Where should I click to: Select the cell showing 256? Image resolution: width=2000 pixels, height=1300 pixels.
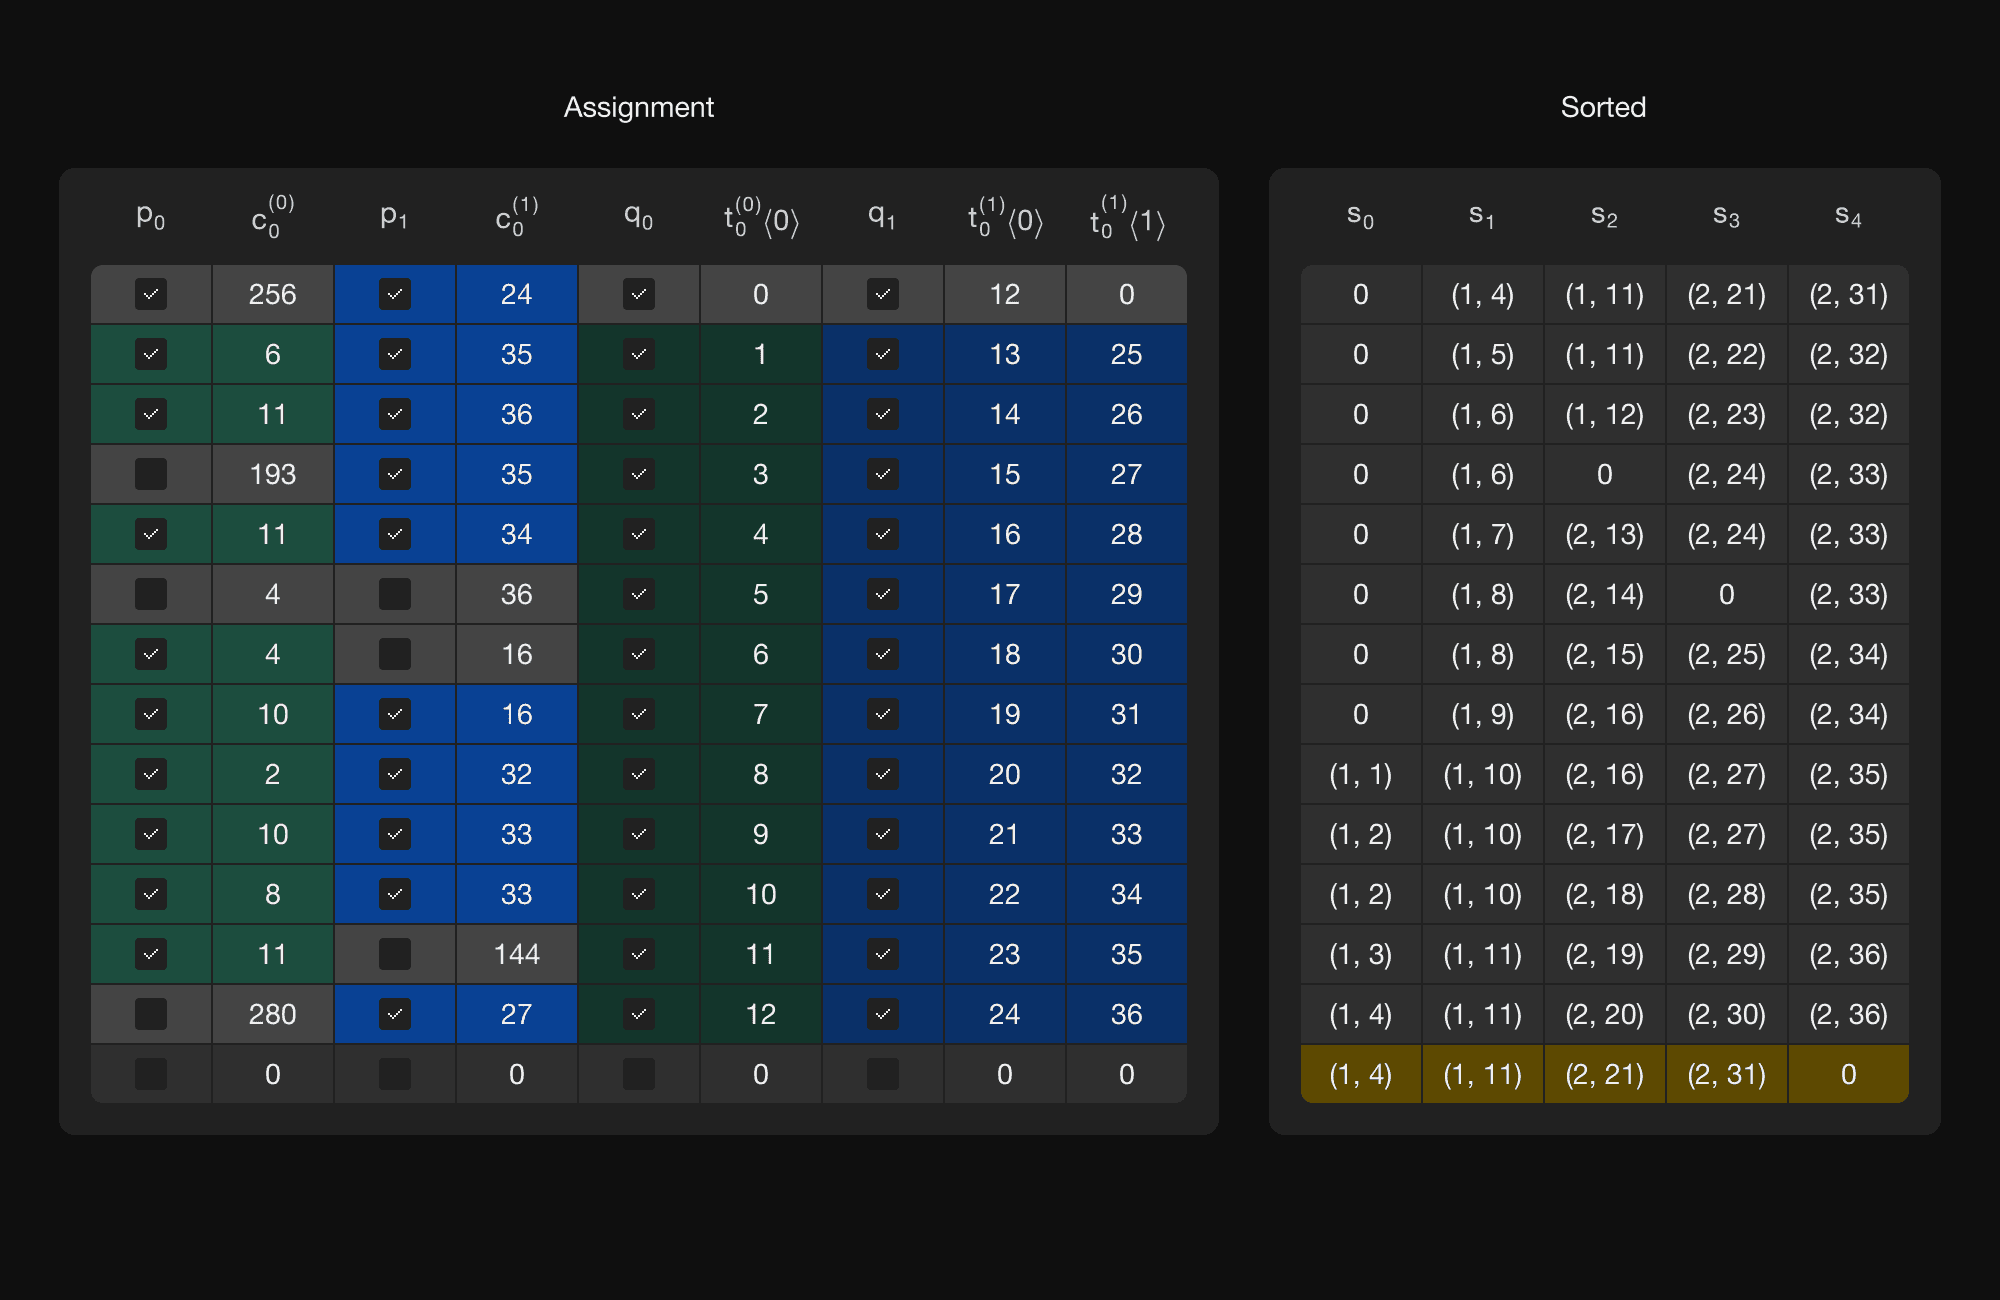click(x=272, y=294)
